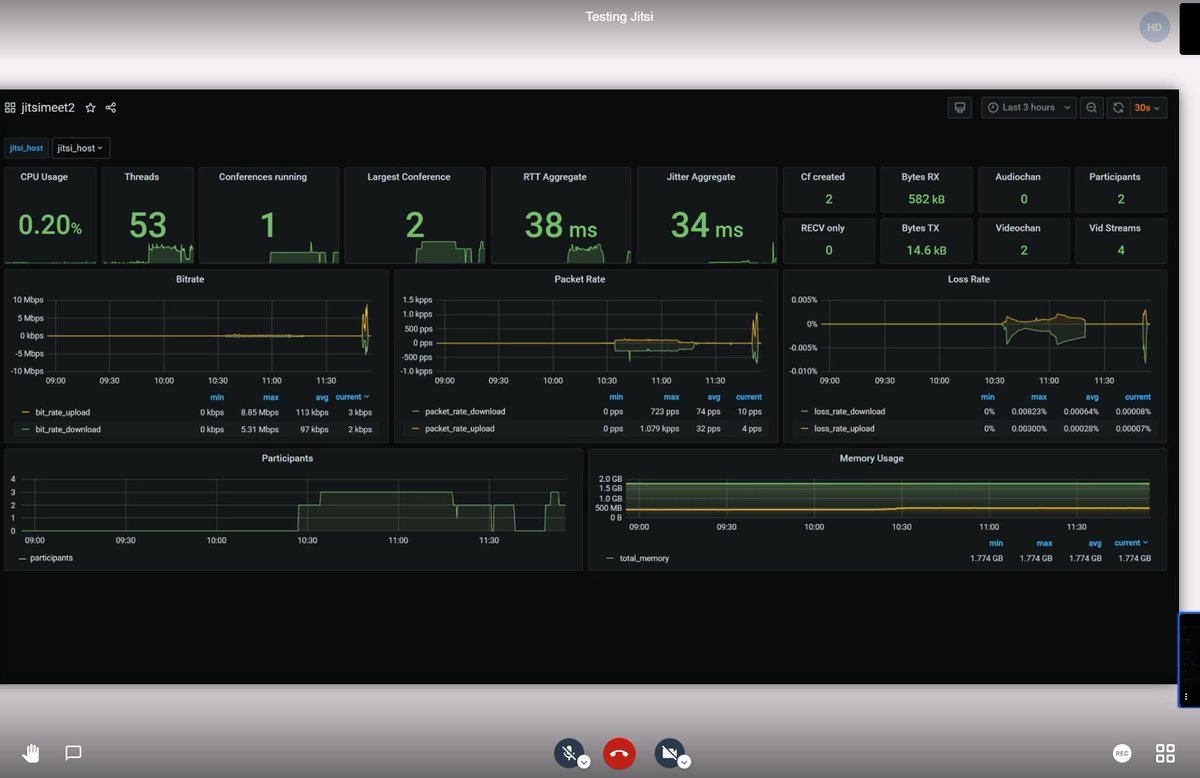Screen dimensions: 1200x778
Task: Open microphone options chevron
Action: click(x=584, y=762)
